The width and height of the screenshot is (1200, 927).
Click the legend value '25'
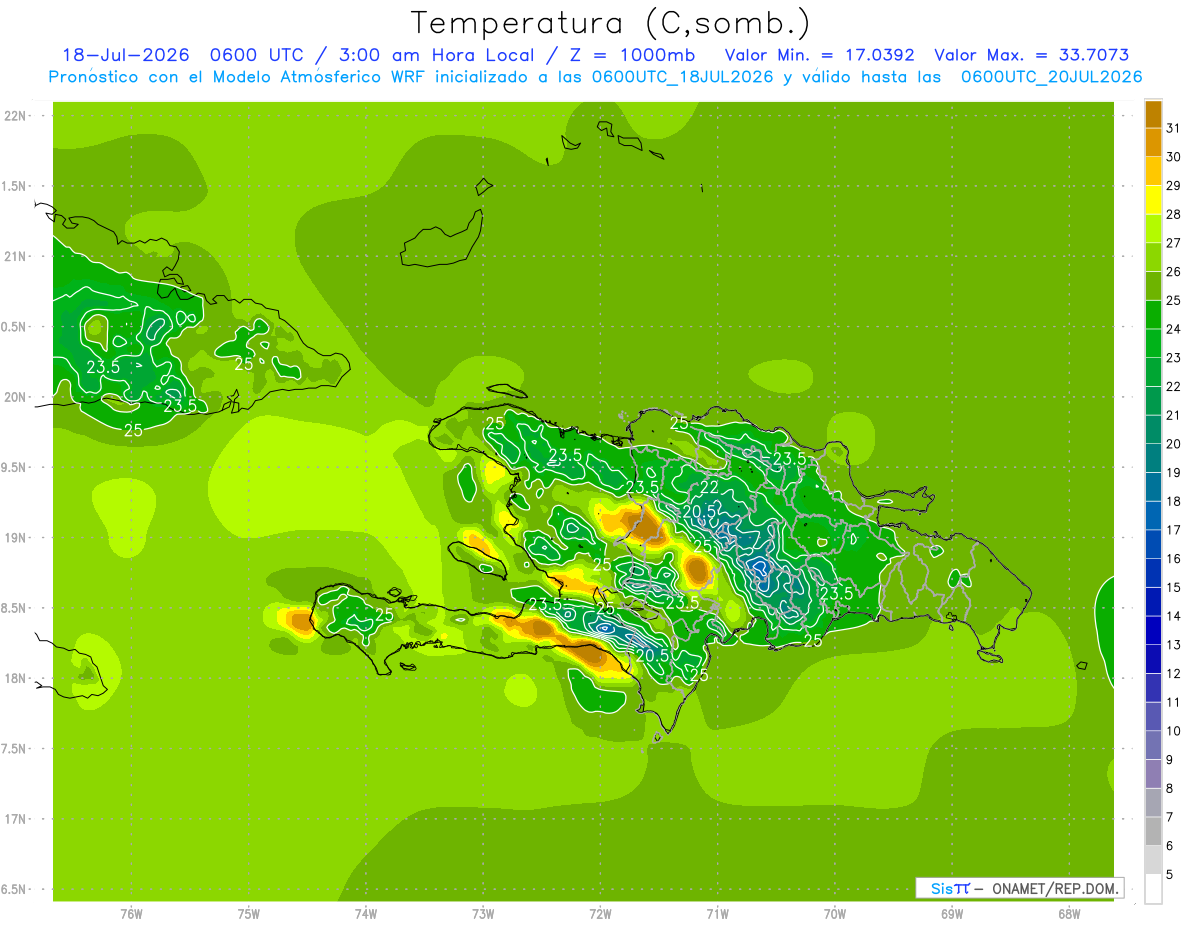tap(1174, 300)
